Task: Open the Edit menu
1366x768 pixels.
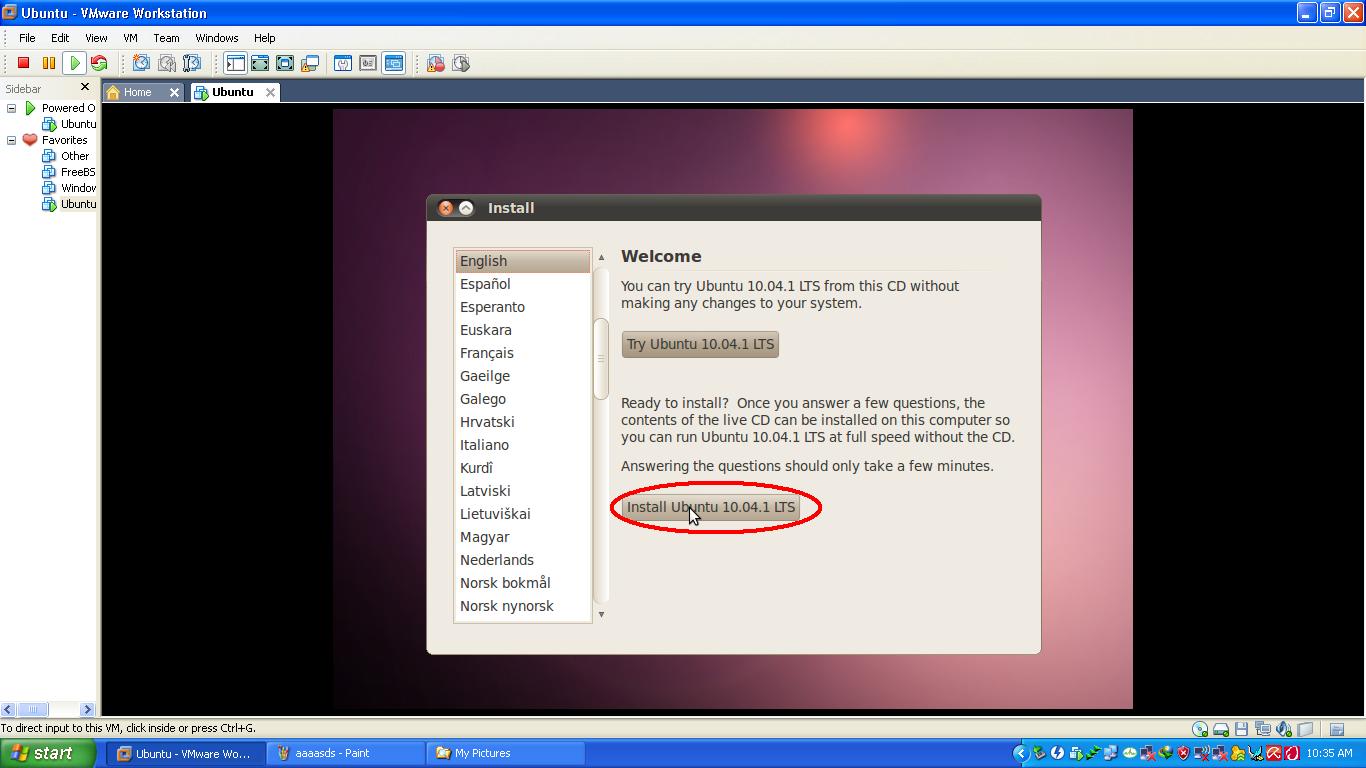Action: click(x=60, y=38)
